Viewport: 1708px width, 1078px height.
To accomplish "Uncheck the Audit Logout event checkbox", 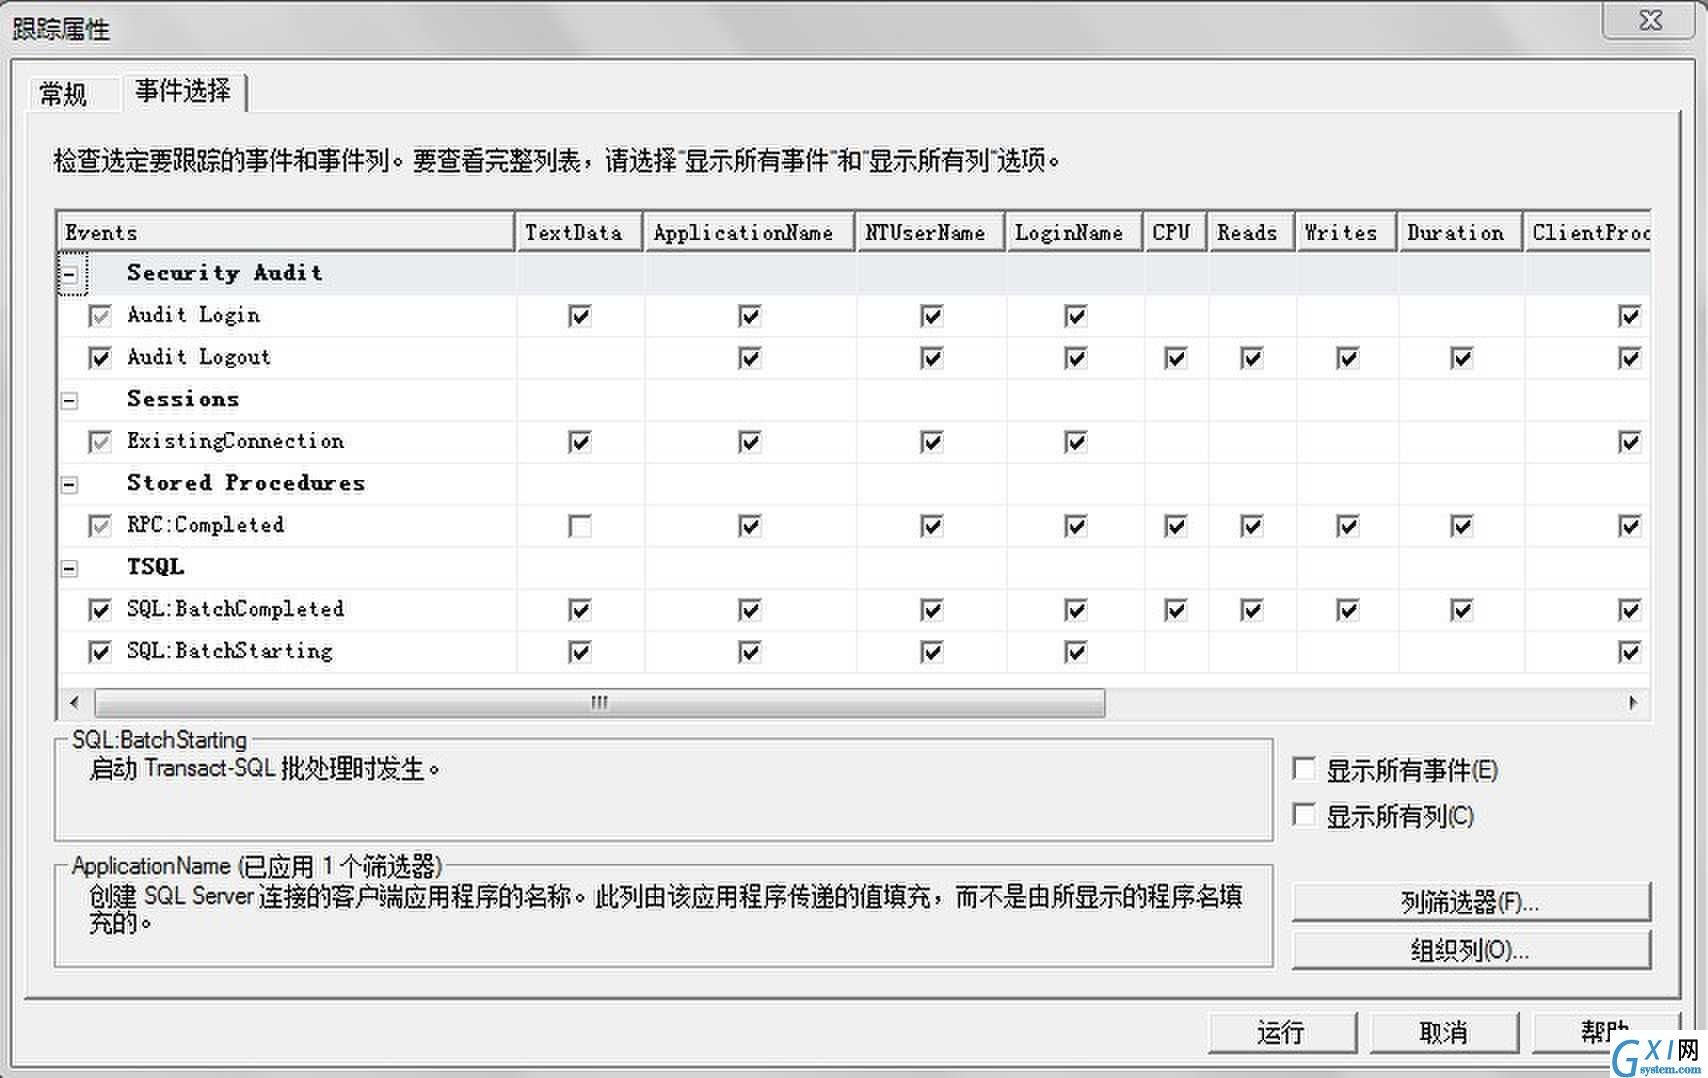I will tap(100, 358).
